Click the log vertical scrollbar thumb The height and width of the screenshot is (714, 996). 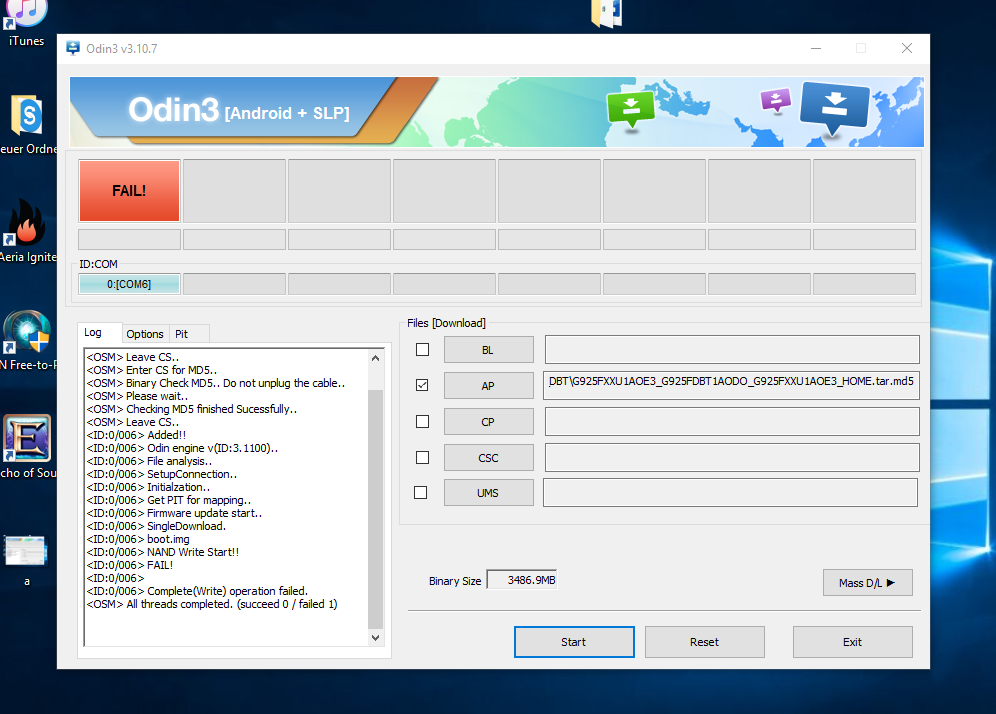[x=375, y=509]
